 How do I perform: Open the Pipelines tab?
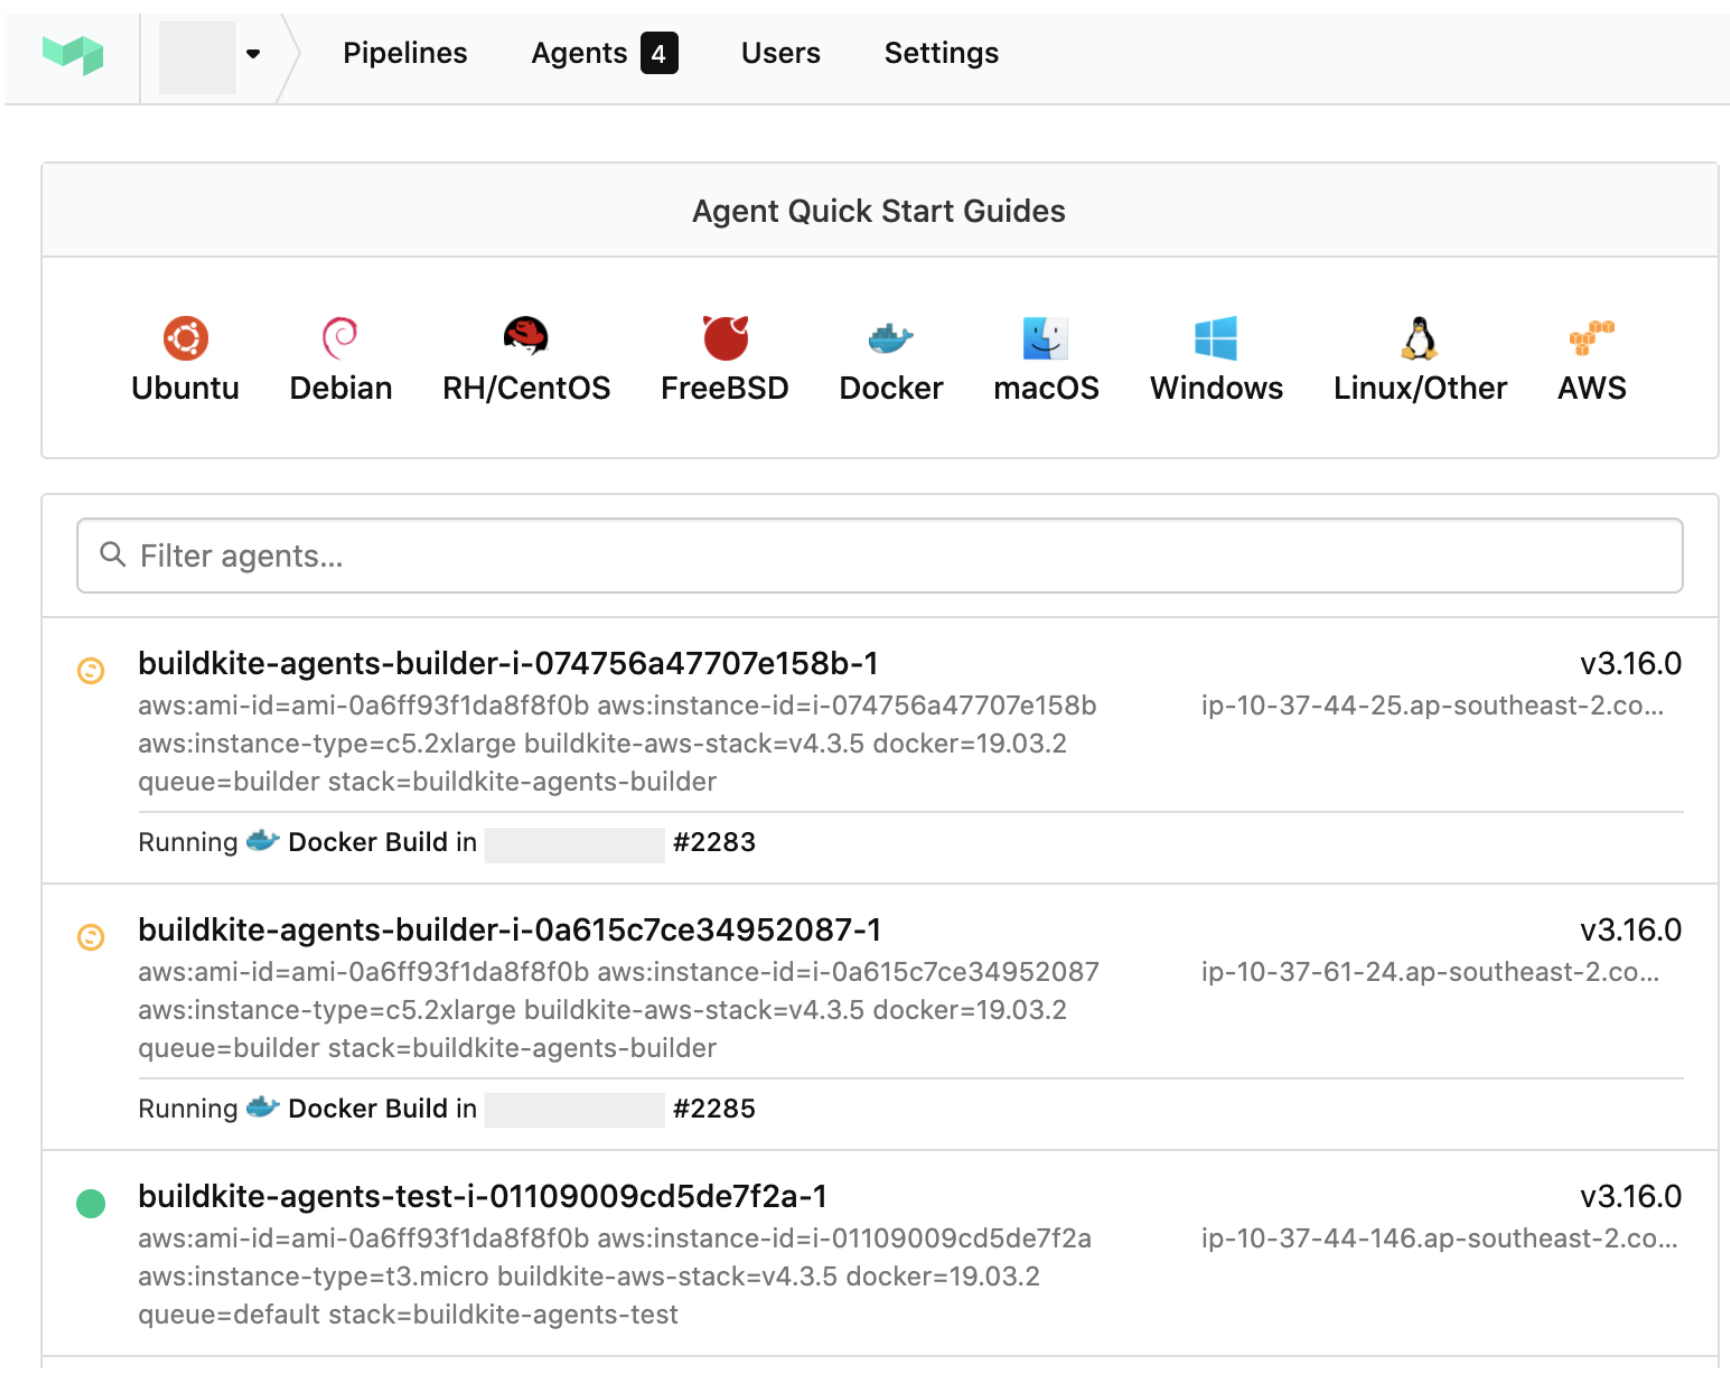[x=405, y=53]
